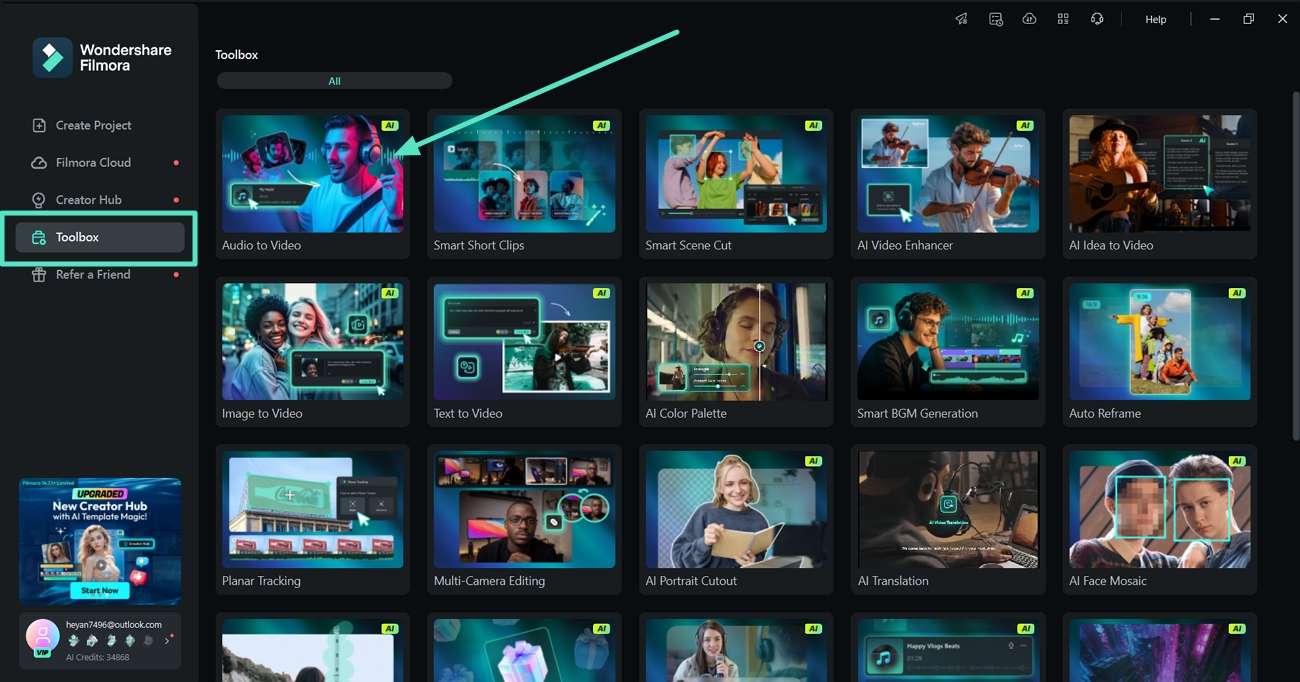Click the 'Text to Video' label text

(x=468, y=413)
